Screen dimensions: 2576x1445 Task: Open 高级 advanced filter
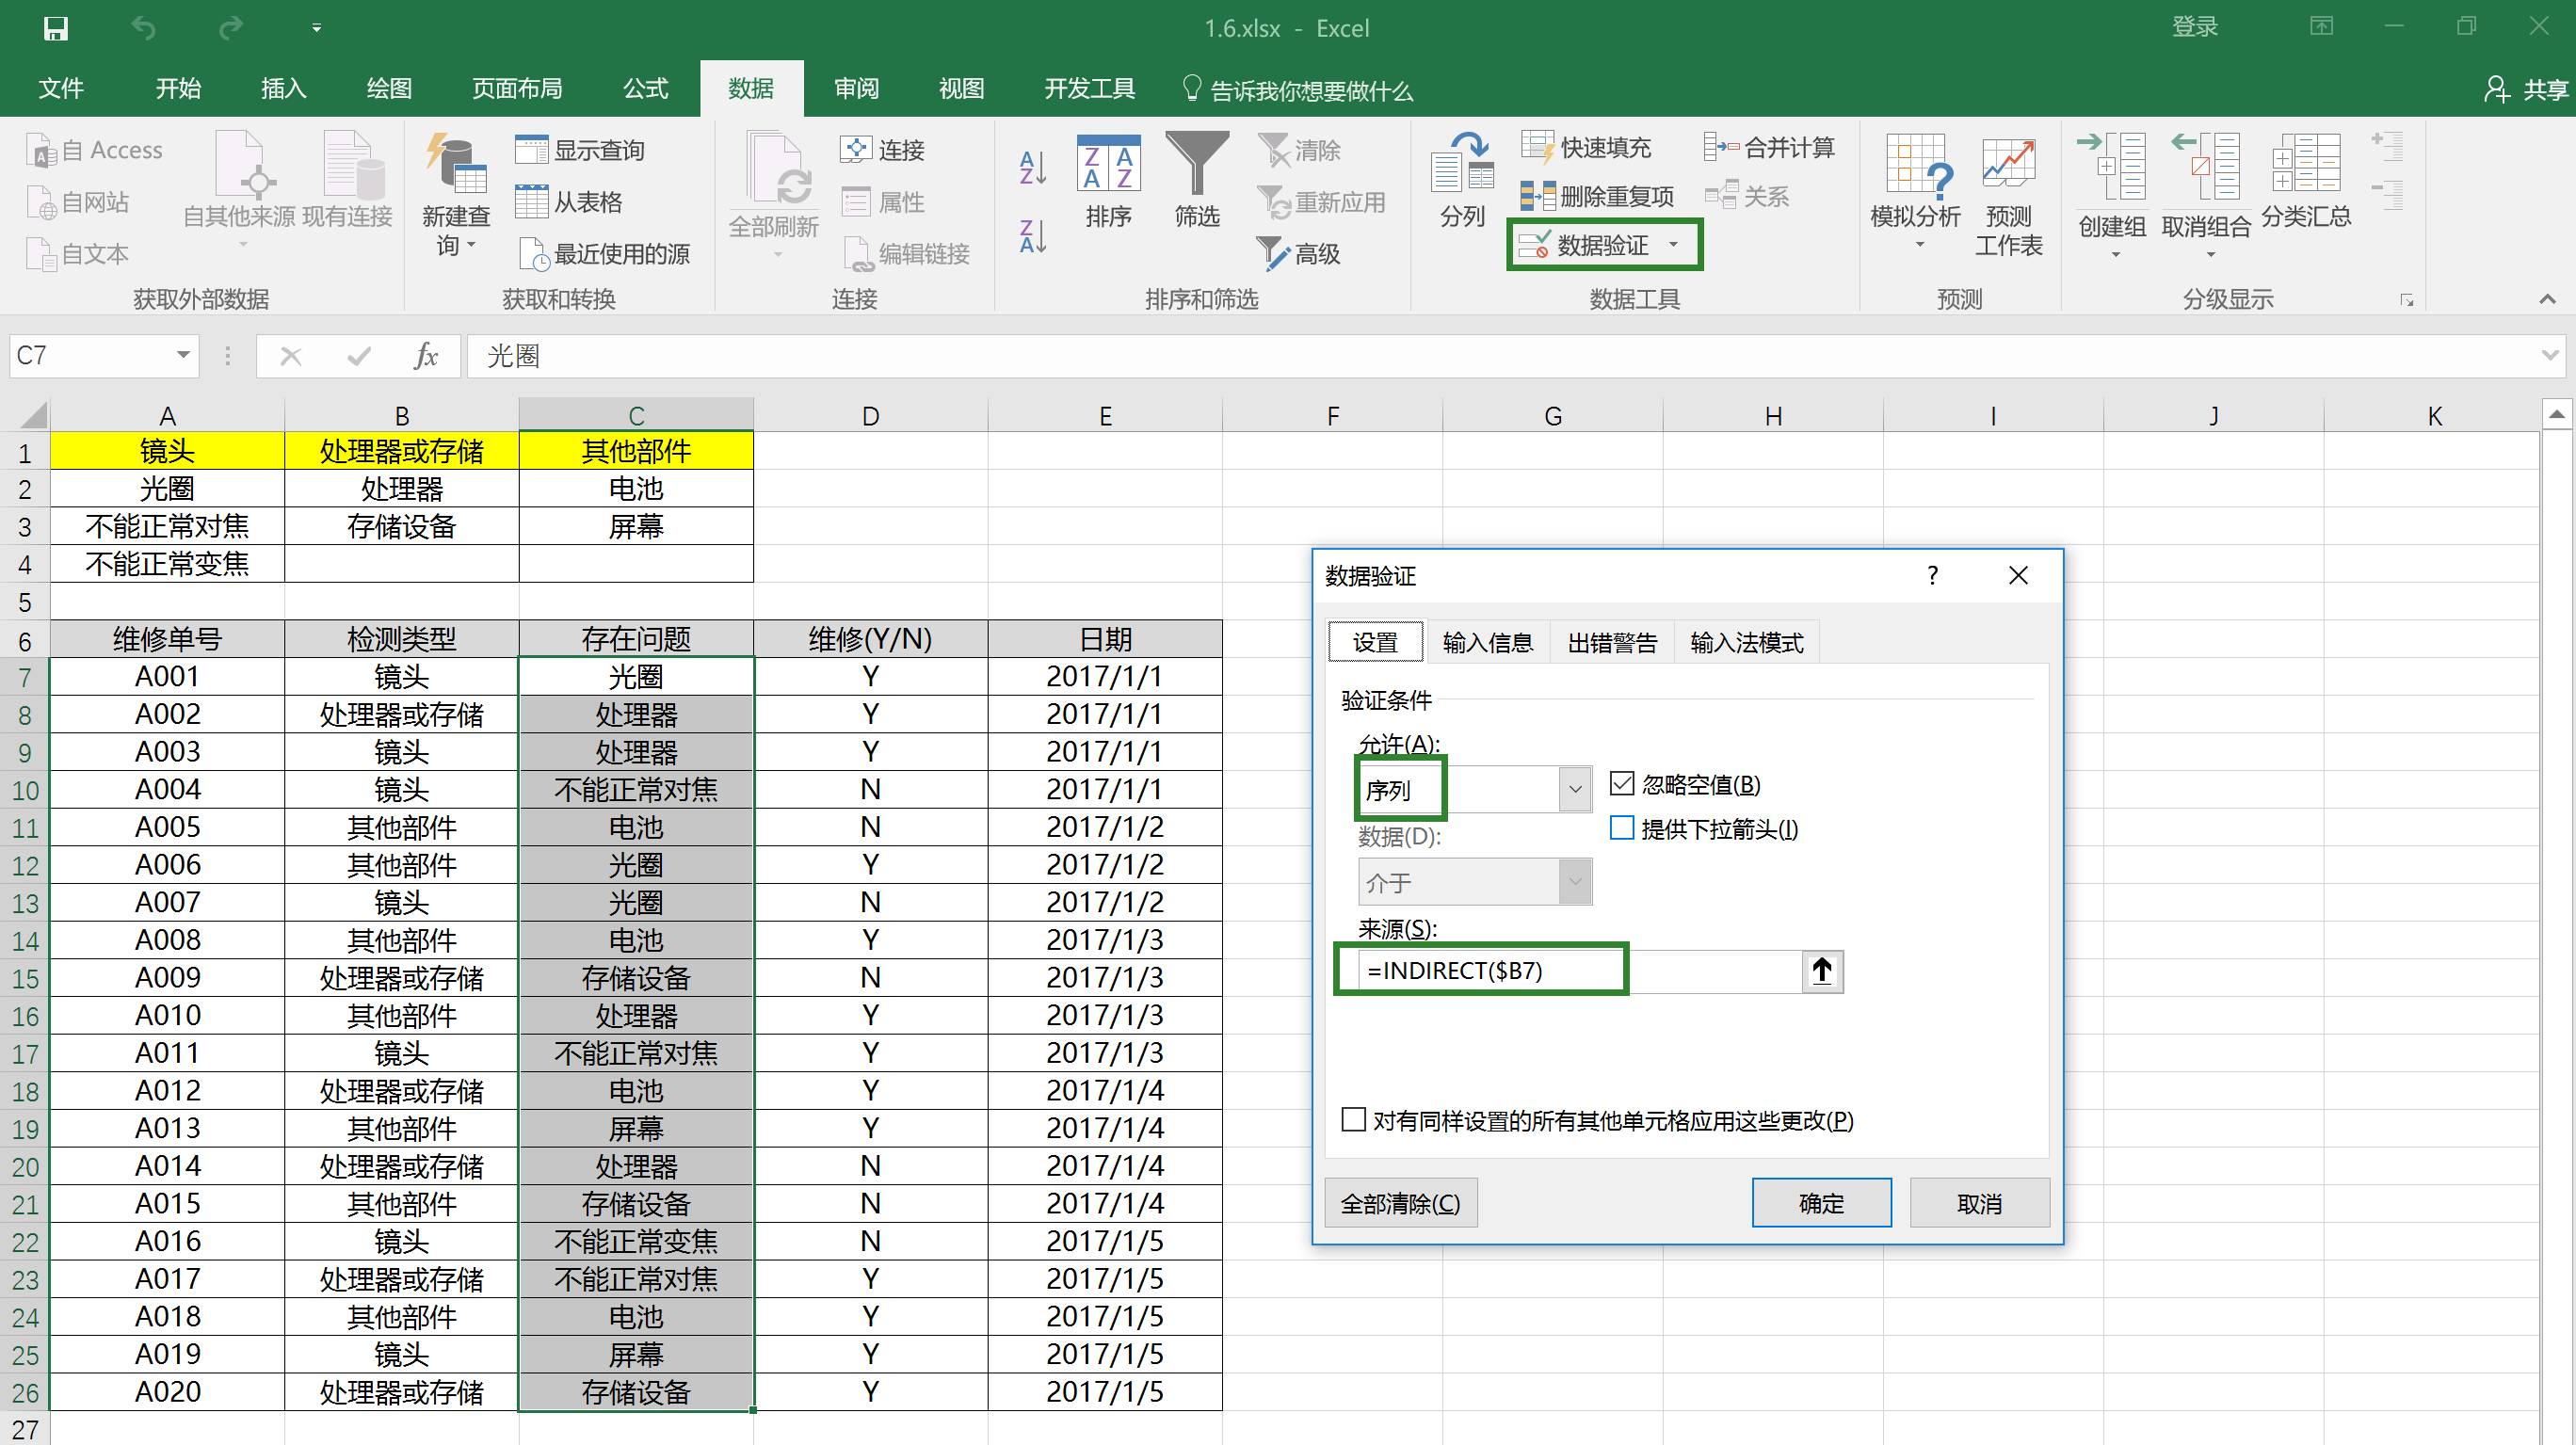pos(1298,254)
